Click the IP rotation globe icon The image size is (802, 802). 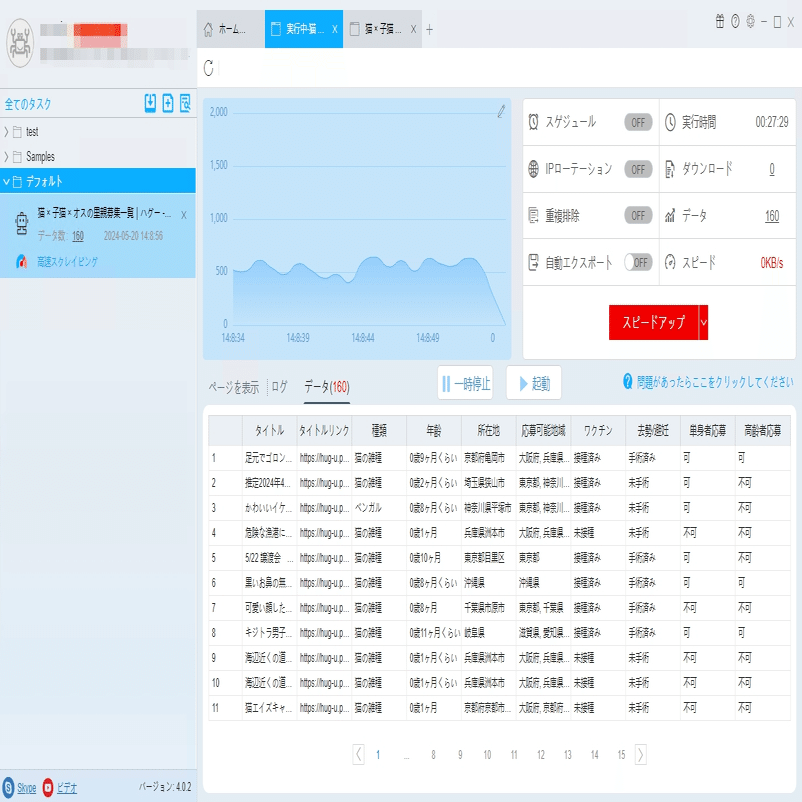[x=533, y=169]
